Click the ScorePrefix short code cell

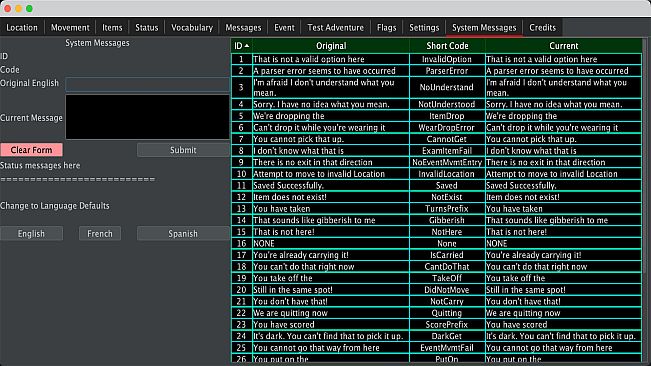(447, 325)
